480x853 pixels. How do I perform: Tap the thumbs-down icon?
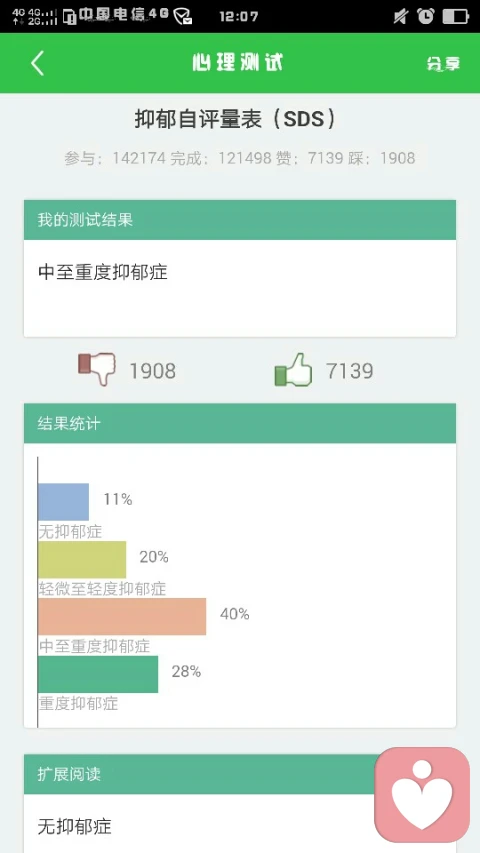pyautogui.click(x=97, y=368)
